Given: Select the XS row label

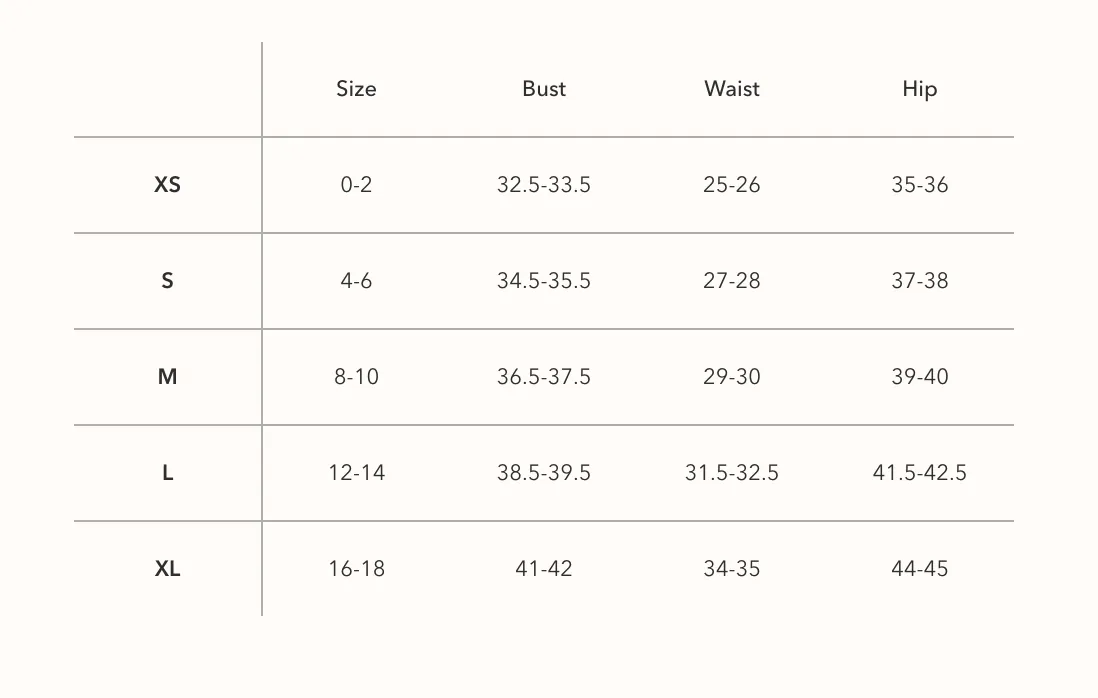Looking at the screenshot, I should coord(167,184).
